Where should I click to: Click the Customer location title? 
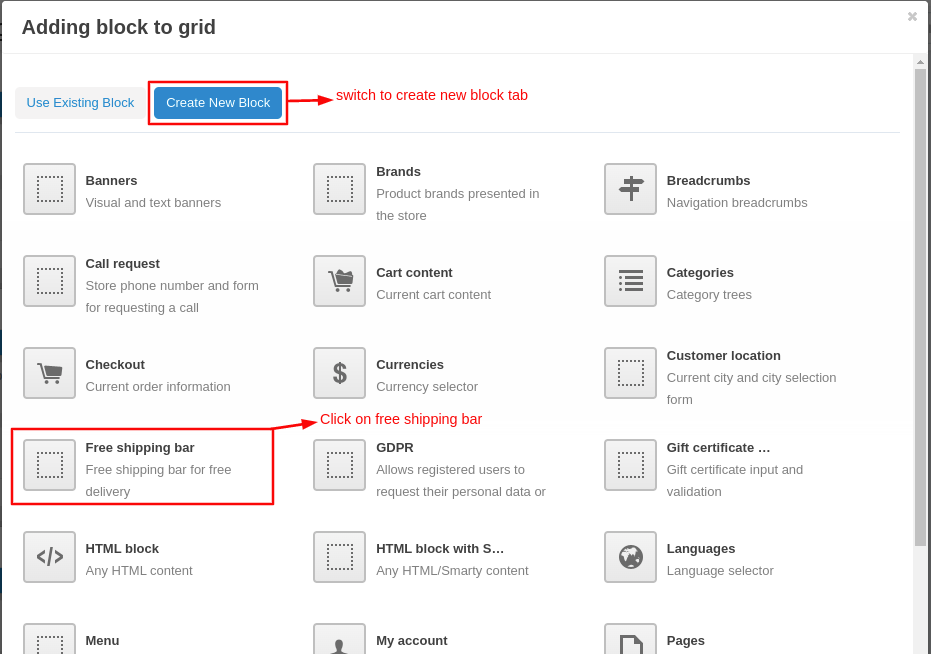click(724, 356)
